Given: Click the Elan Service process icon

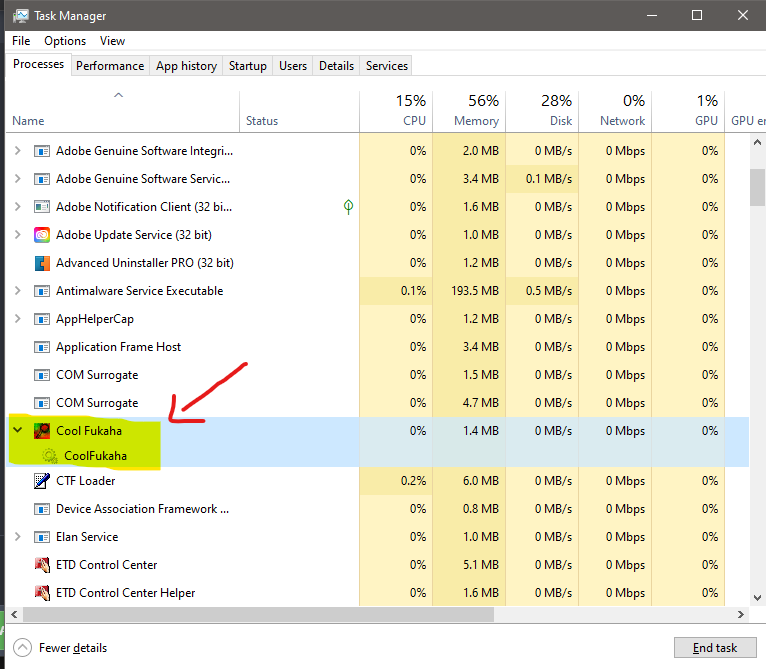Looking at the screenshot, I should tap(42, 537).
